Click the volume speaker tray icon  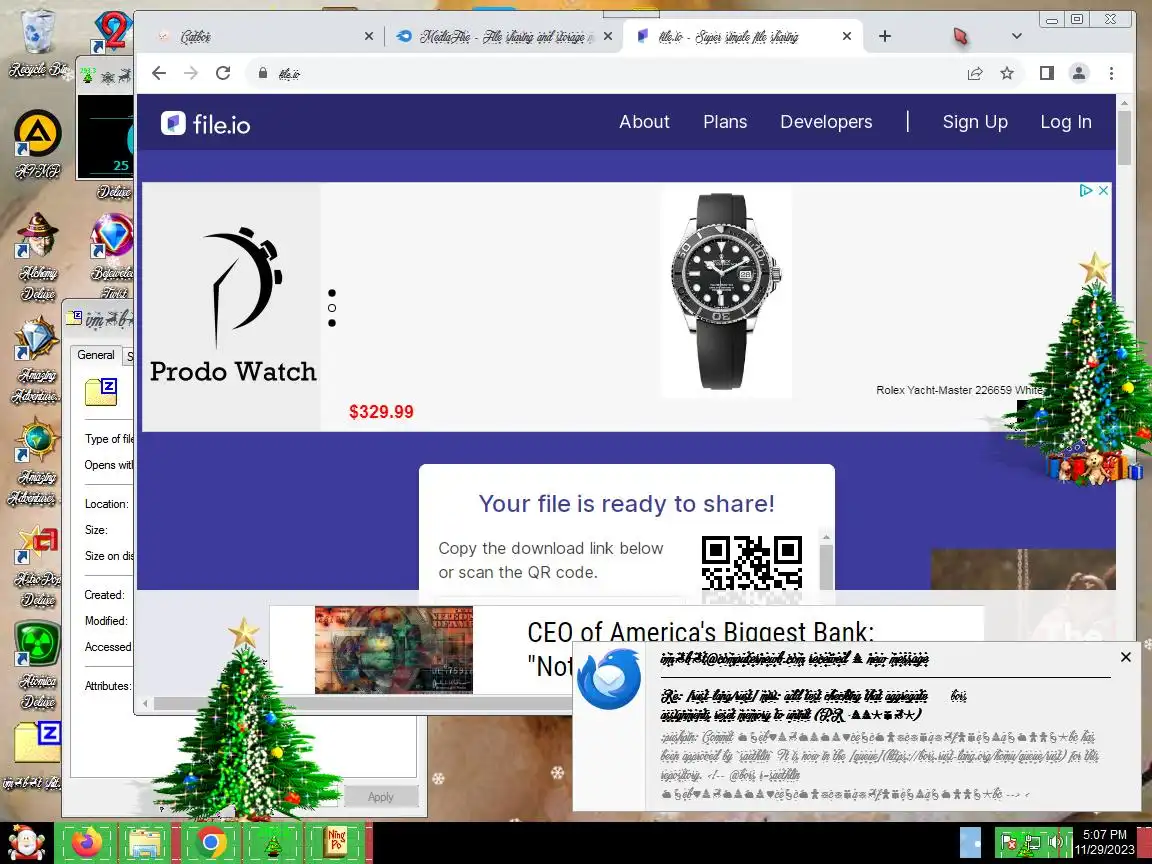[1056, 841]
